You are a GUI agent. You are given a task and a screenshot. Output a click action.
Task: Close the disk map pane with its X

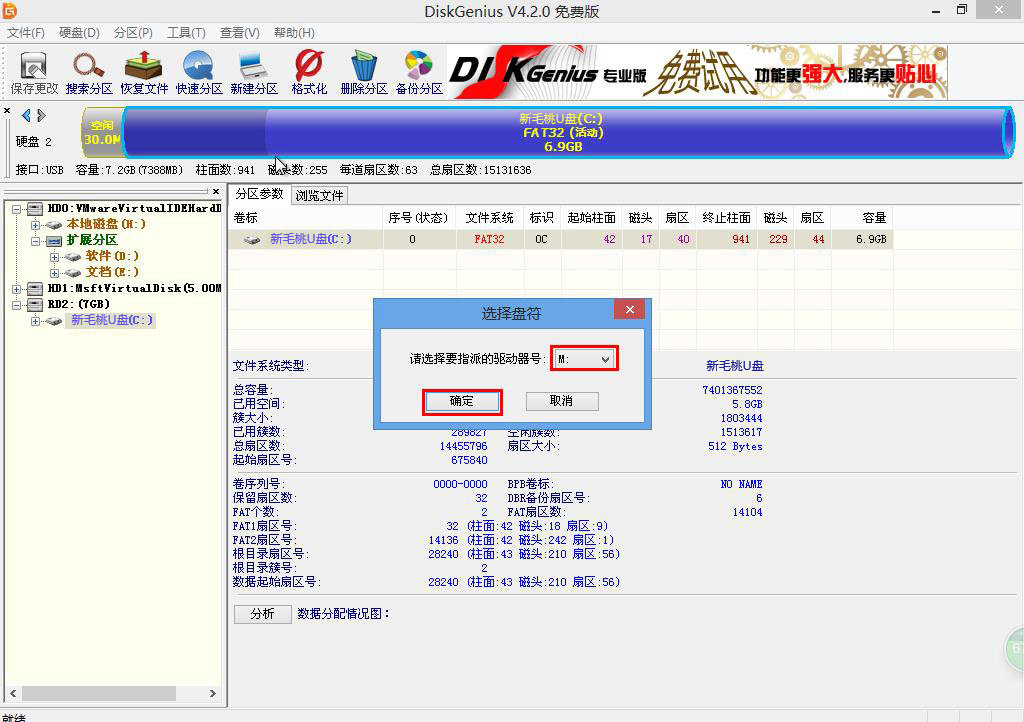(7, 110)
